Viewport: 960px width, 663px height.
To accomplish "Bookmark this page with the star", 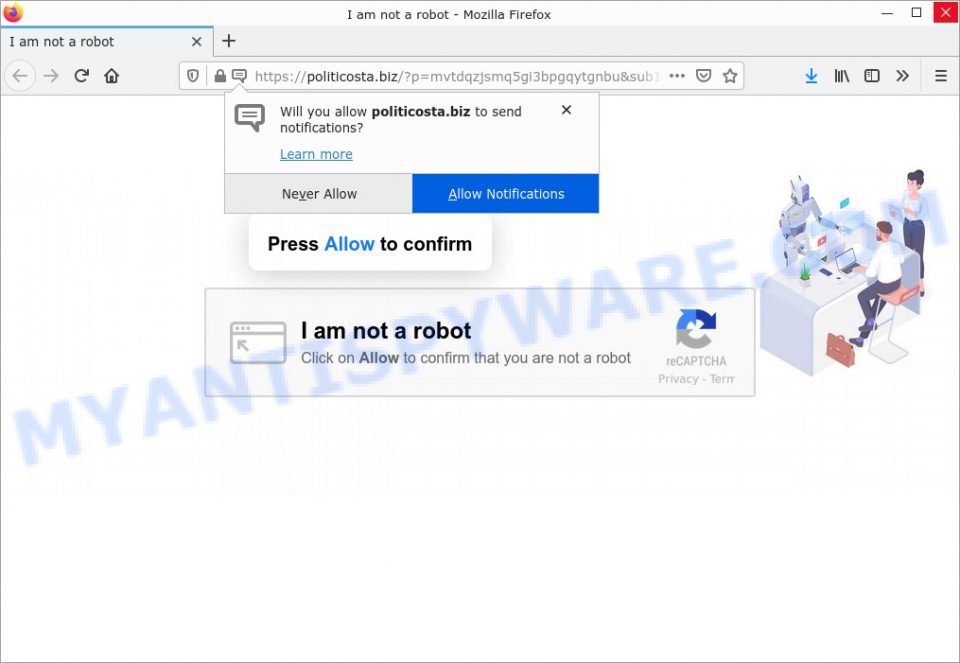I will click(730, 76).
